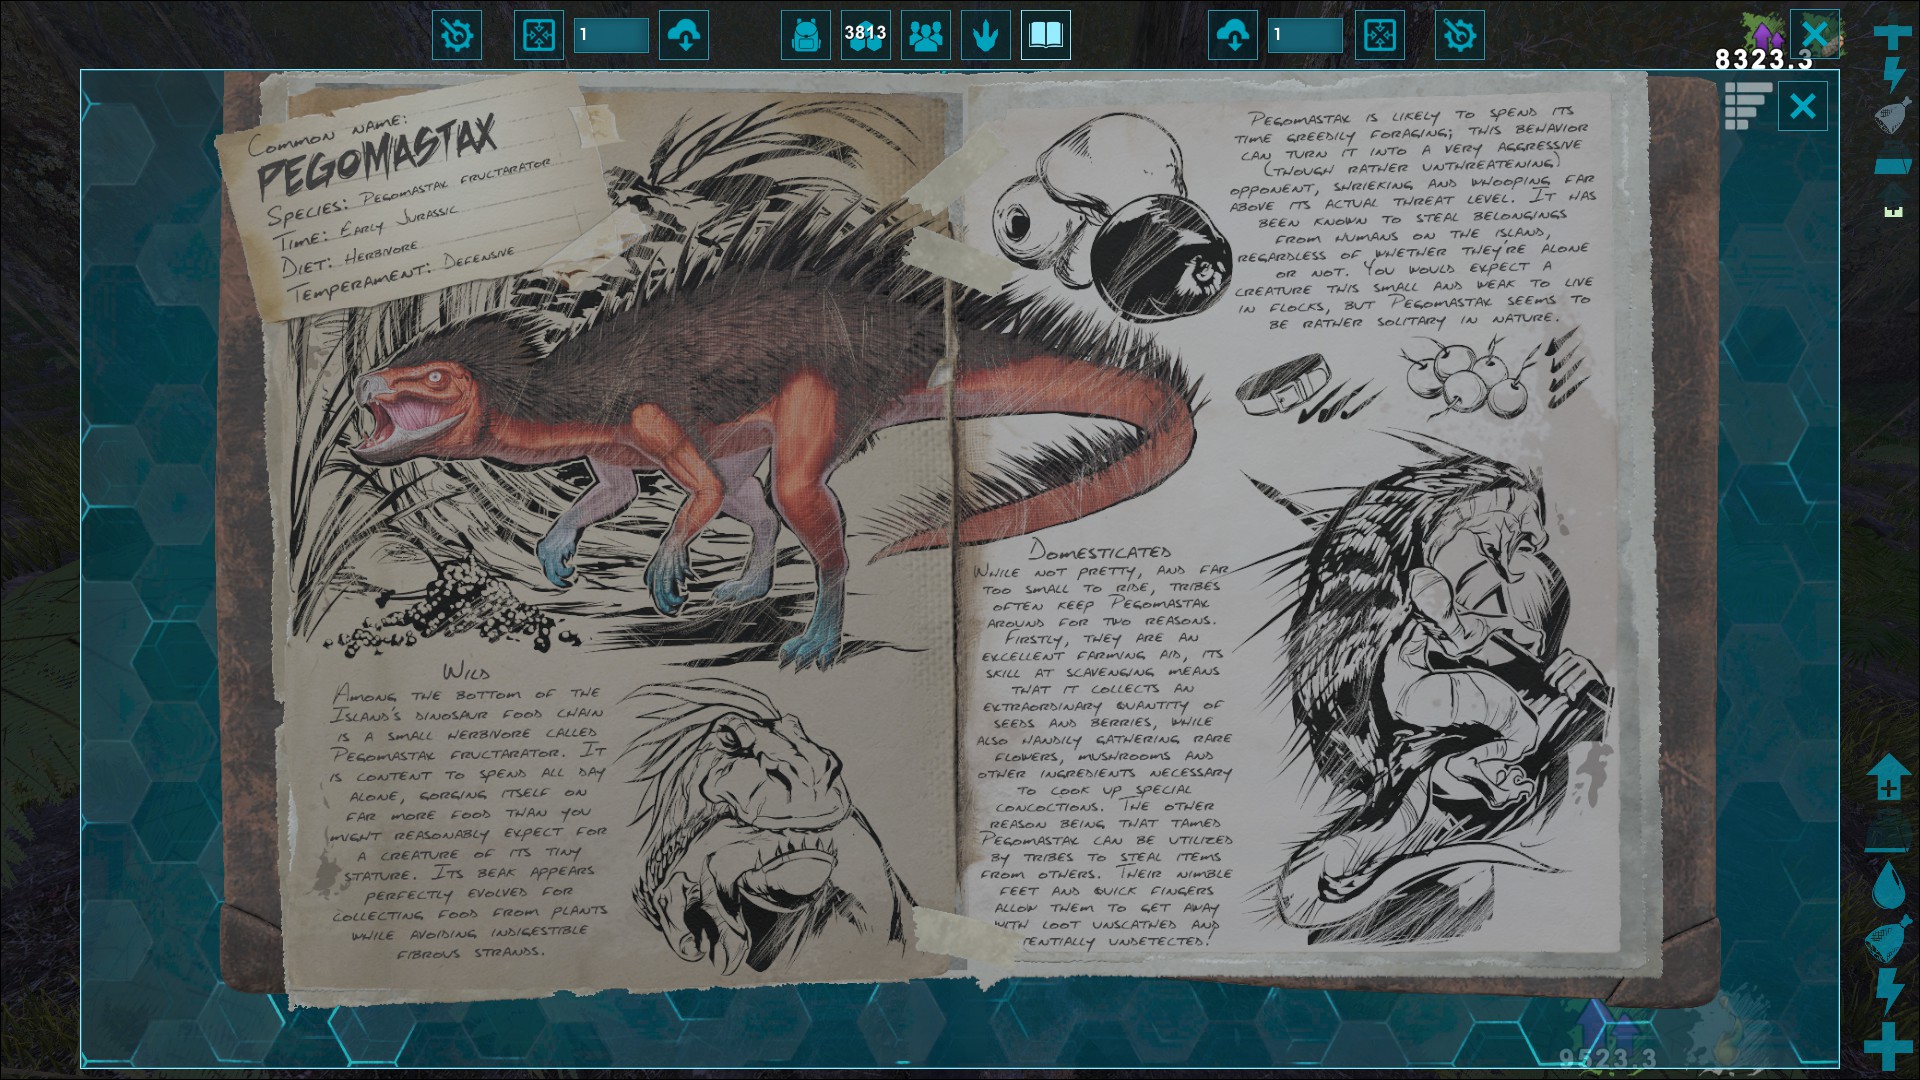Image resolution: width=1920 pixels, height=1080 pixels.
Task: Click the left gear-and-wrench settings icon
Action: (457, 36)
